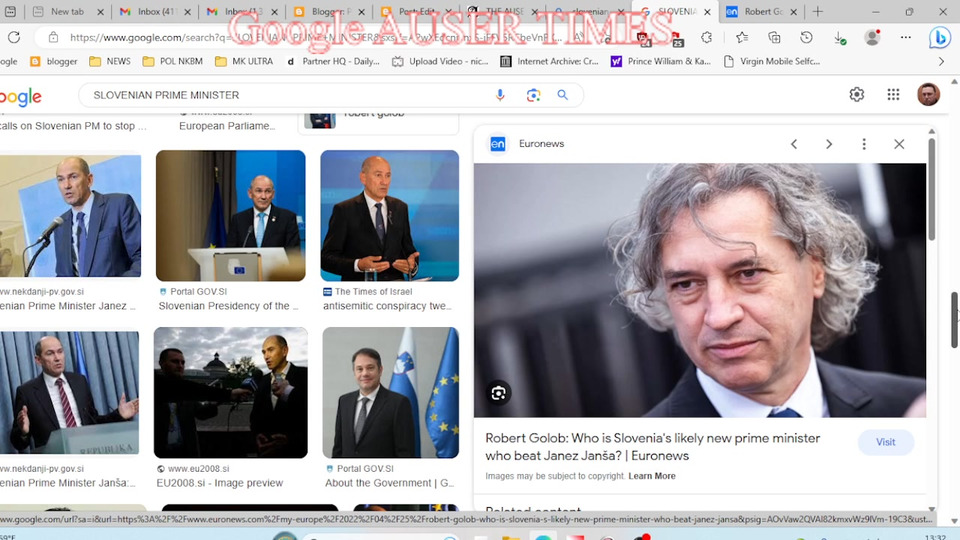Screen dimensions: 960x540
Task: Open antisemitic conspiracy tweet result caption
Action: click(x=387, y=306)
